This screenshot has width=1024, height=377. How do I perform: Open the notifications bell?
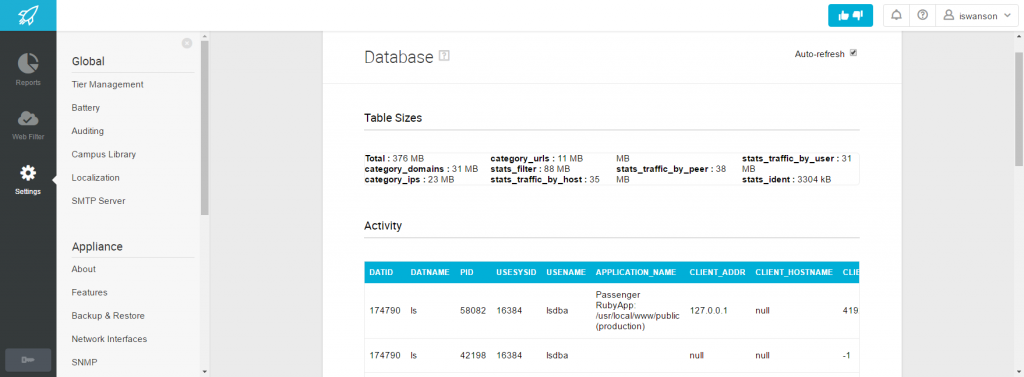pyautogui.click(x=897, y=16)
